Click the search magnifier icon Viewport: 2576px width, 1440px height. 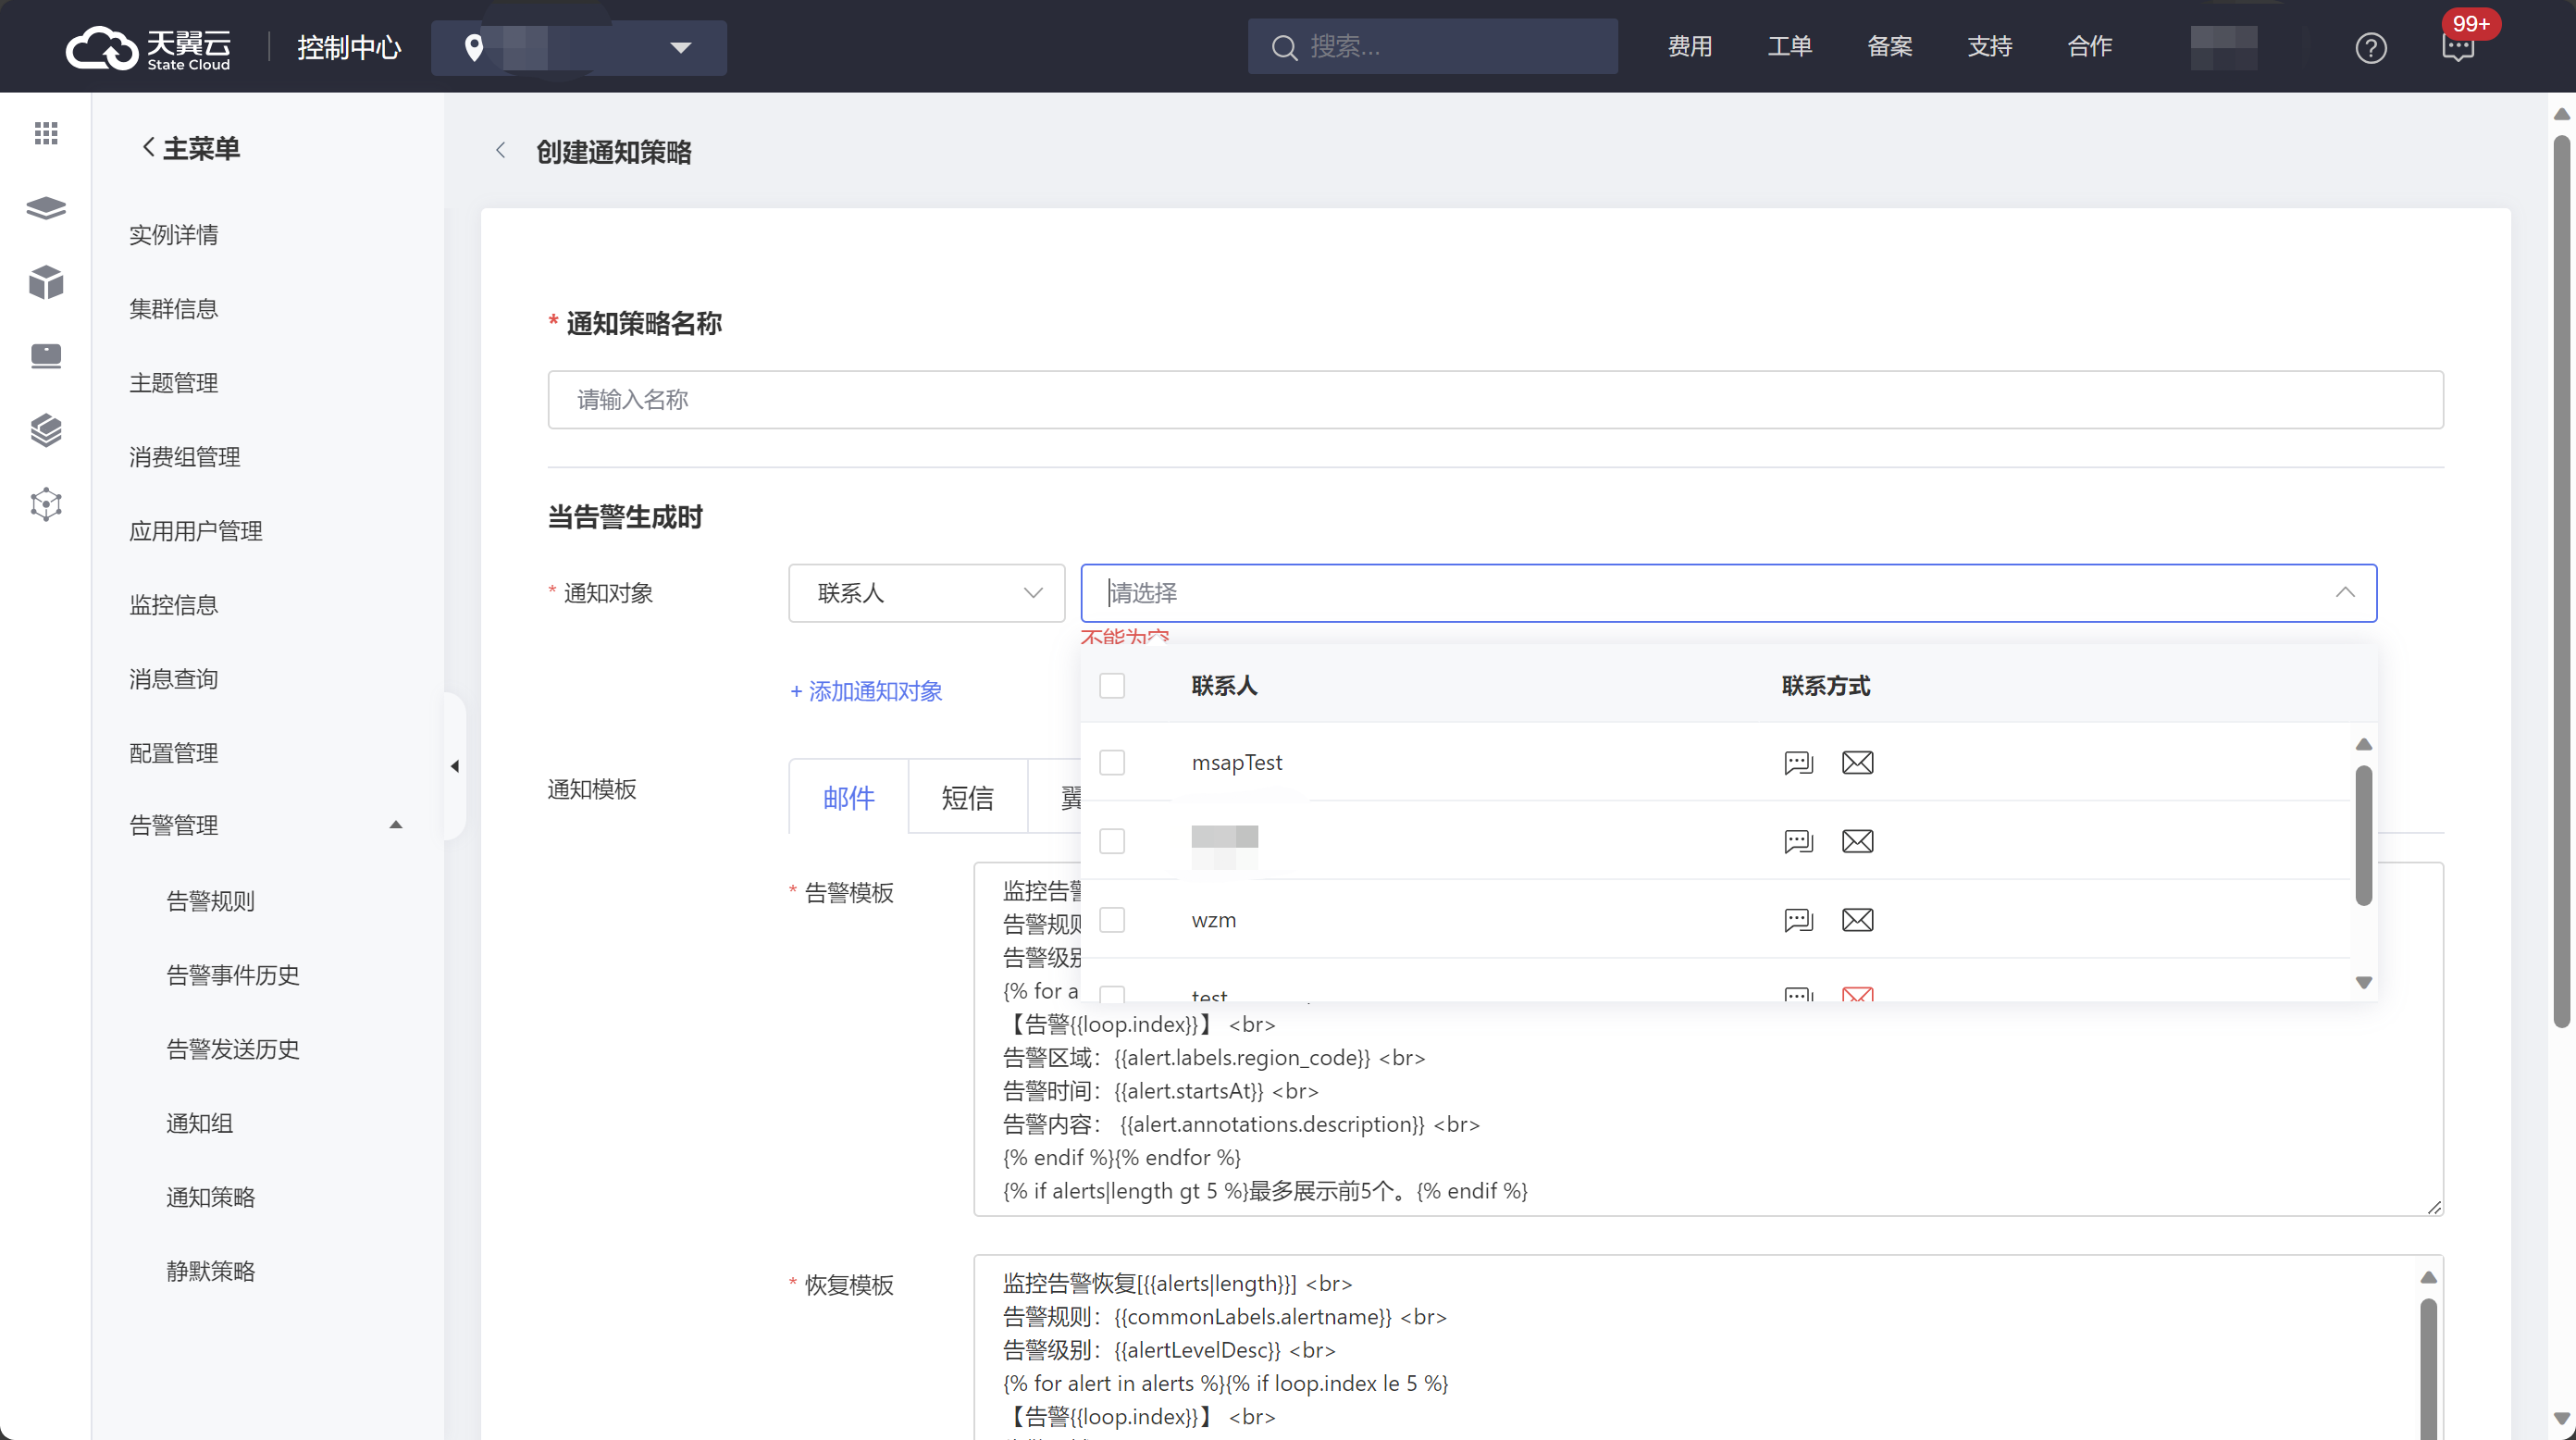pyautogui.click(x=1284, y=47)
